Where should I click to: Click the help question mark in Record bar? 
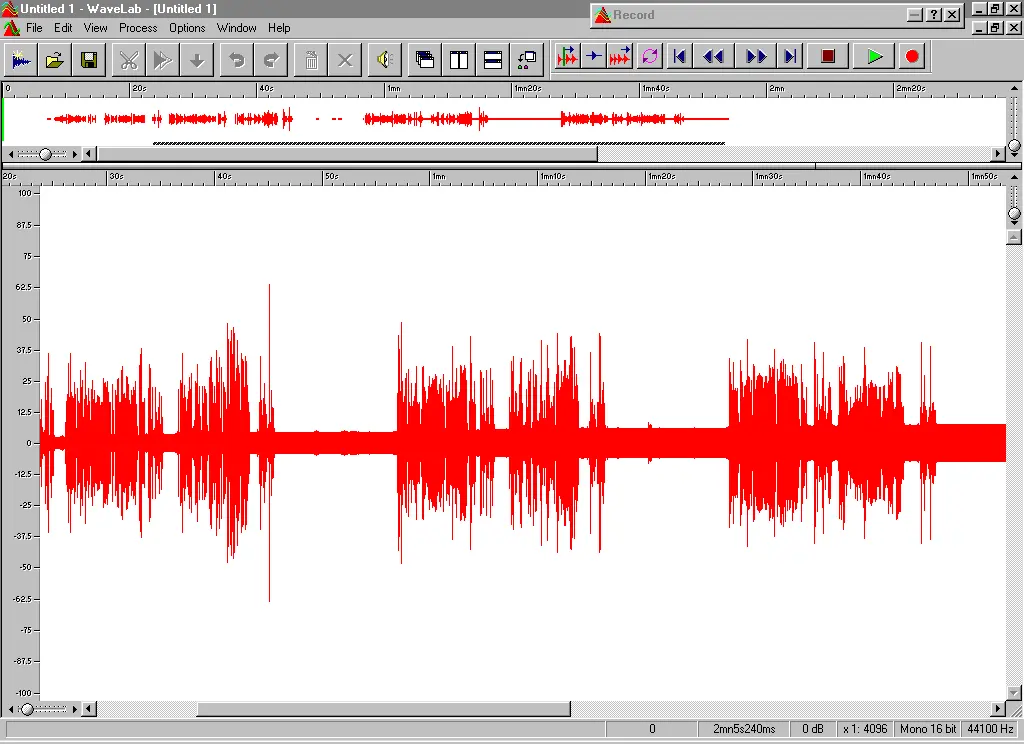(x=934, y=14)
